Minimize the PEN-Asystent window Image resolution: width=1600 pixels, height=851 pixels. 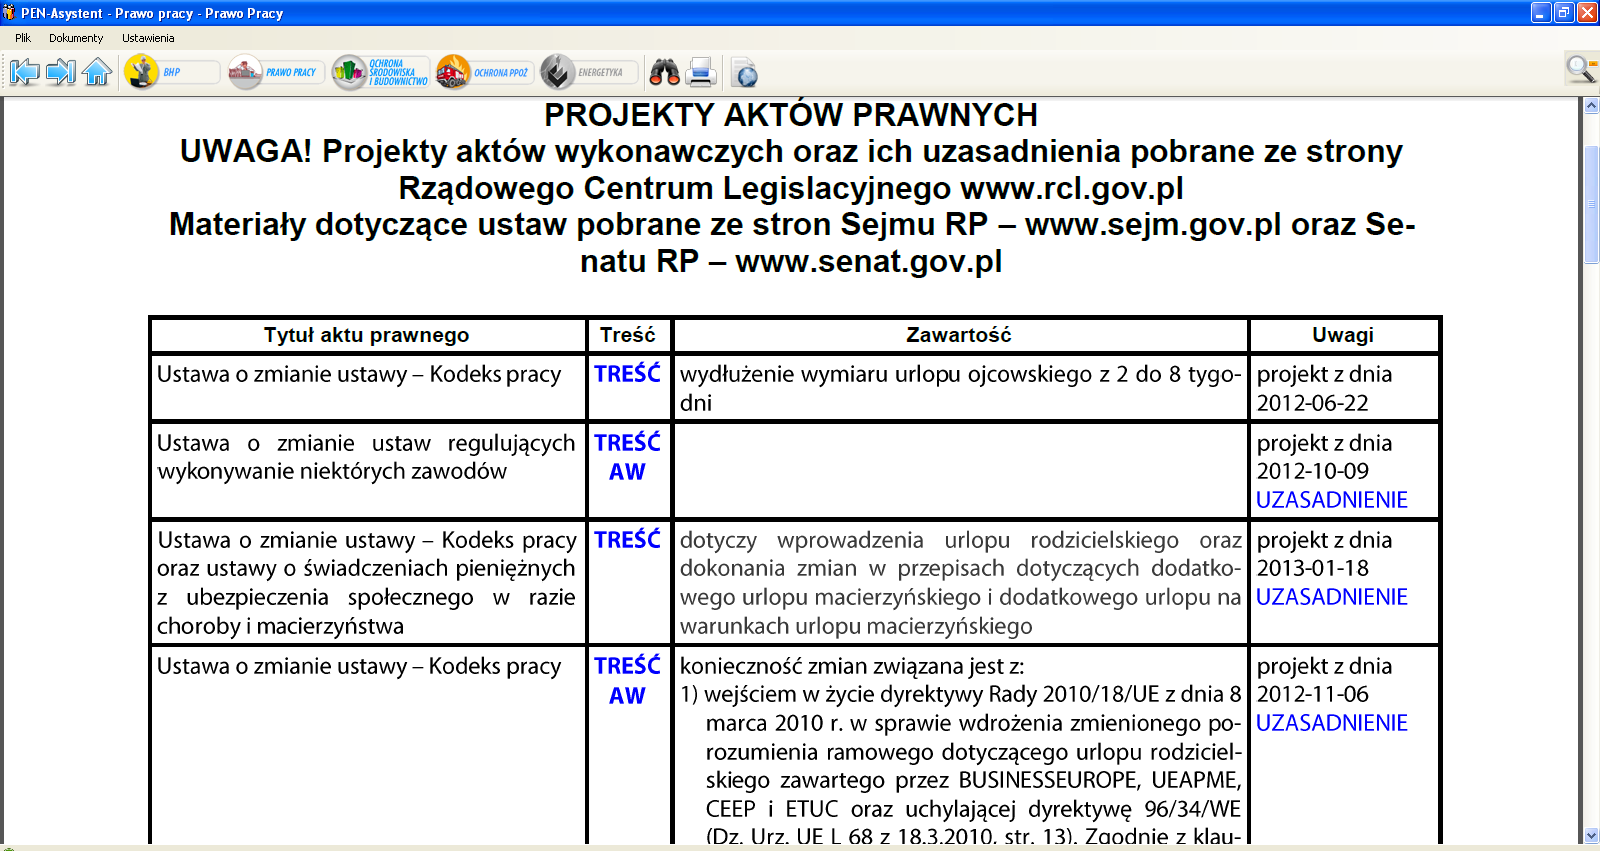pyautogui.click(x=1541, y=13)
